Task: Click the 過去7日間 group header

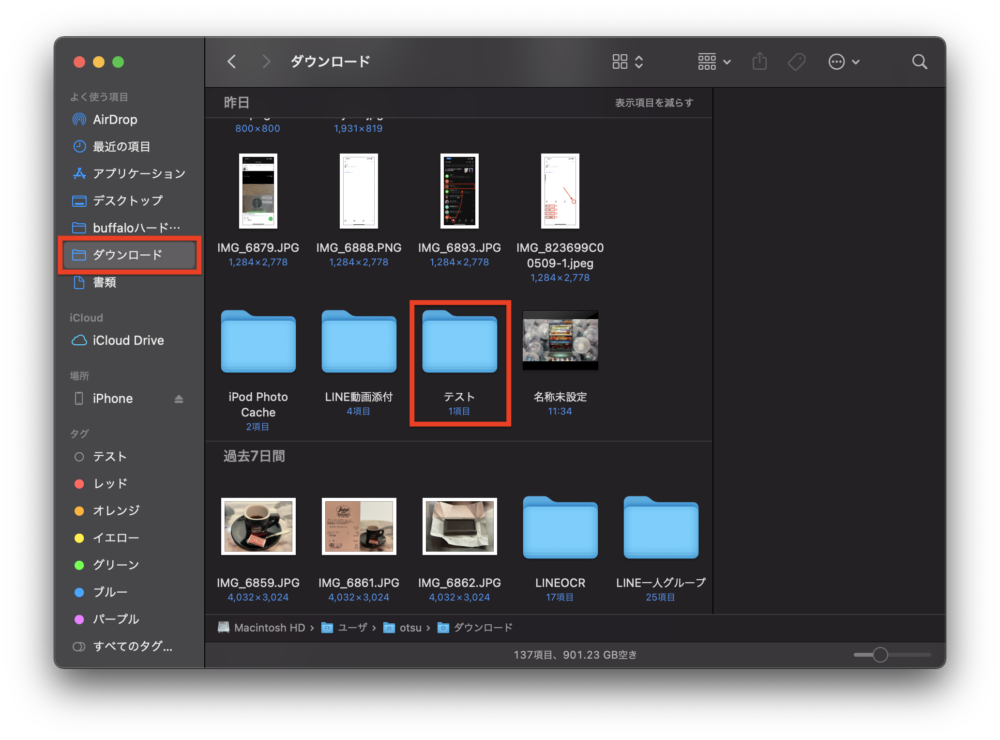Action: point(254,456)
